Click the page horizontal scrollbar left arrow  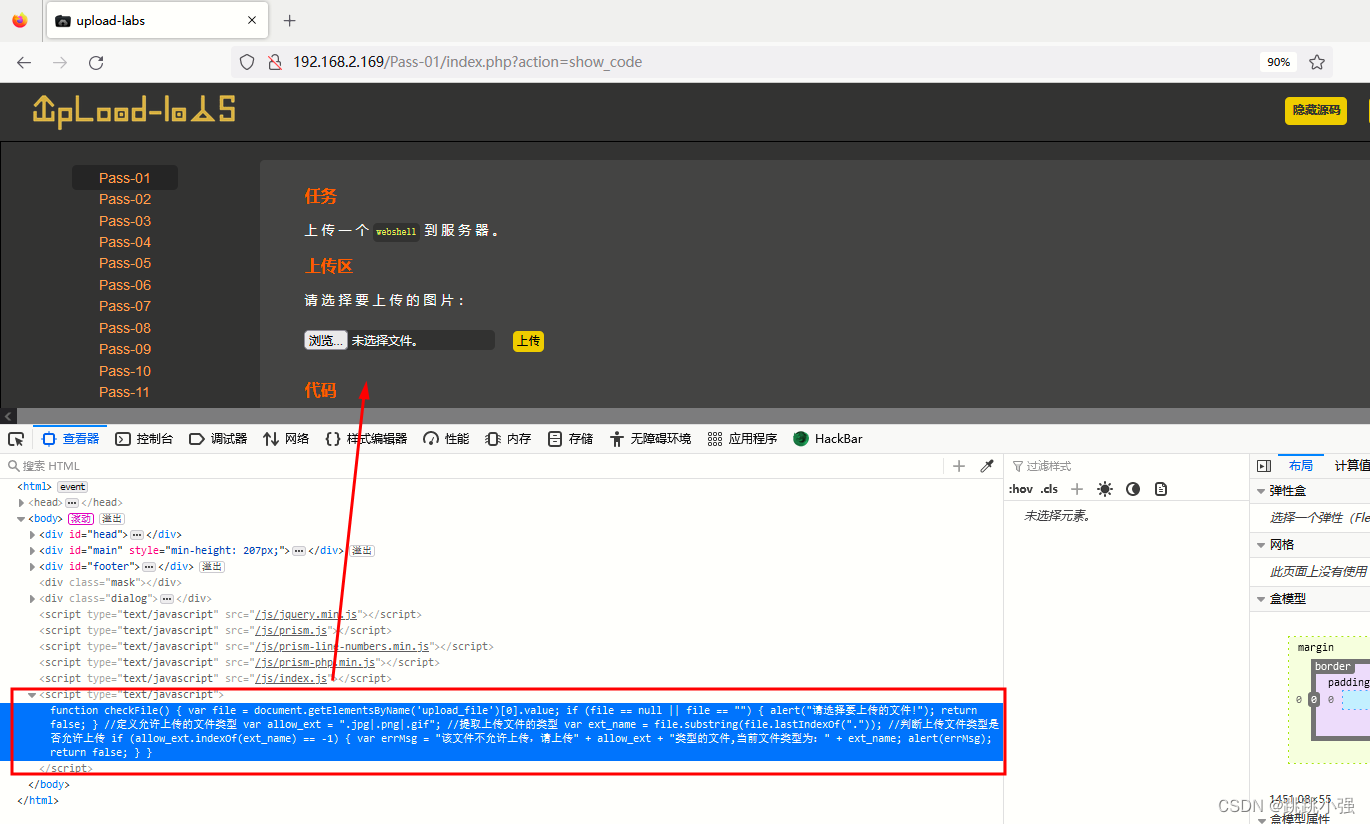coord(8,416)
